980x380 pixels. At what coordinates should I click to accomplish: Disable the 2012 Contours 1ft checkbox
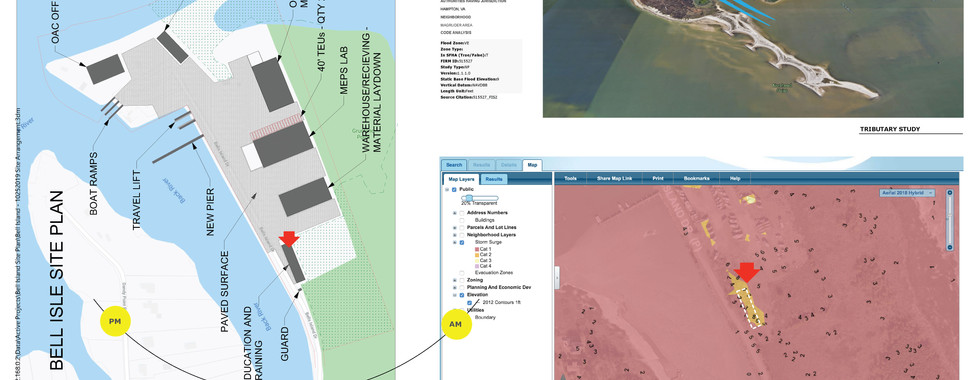coord(469,302)
